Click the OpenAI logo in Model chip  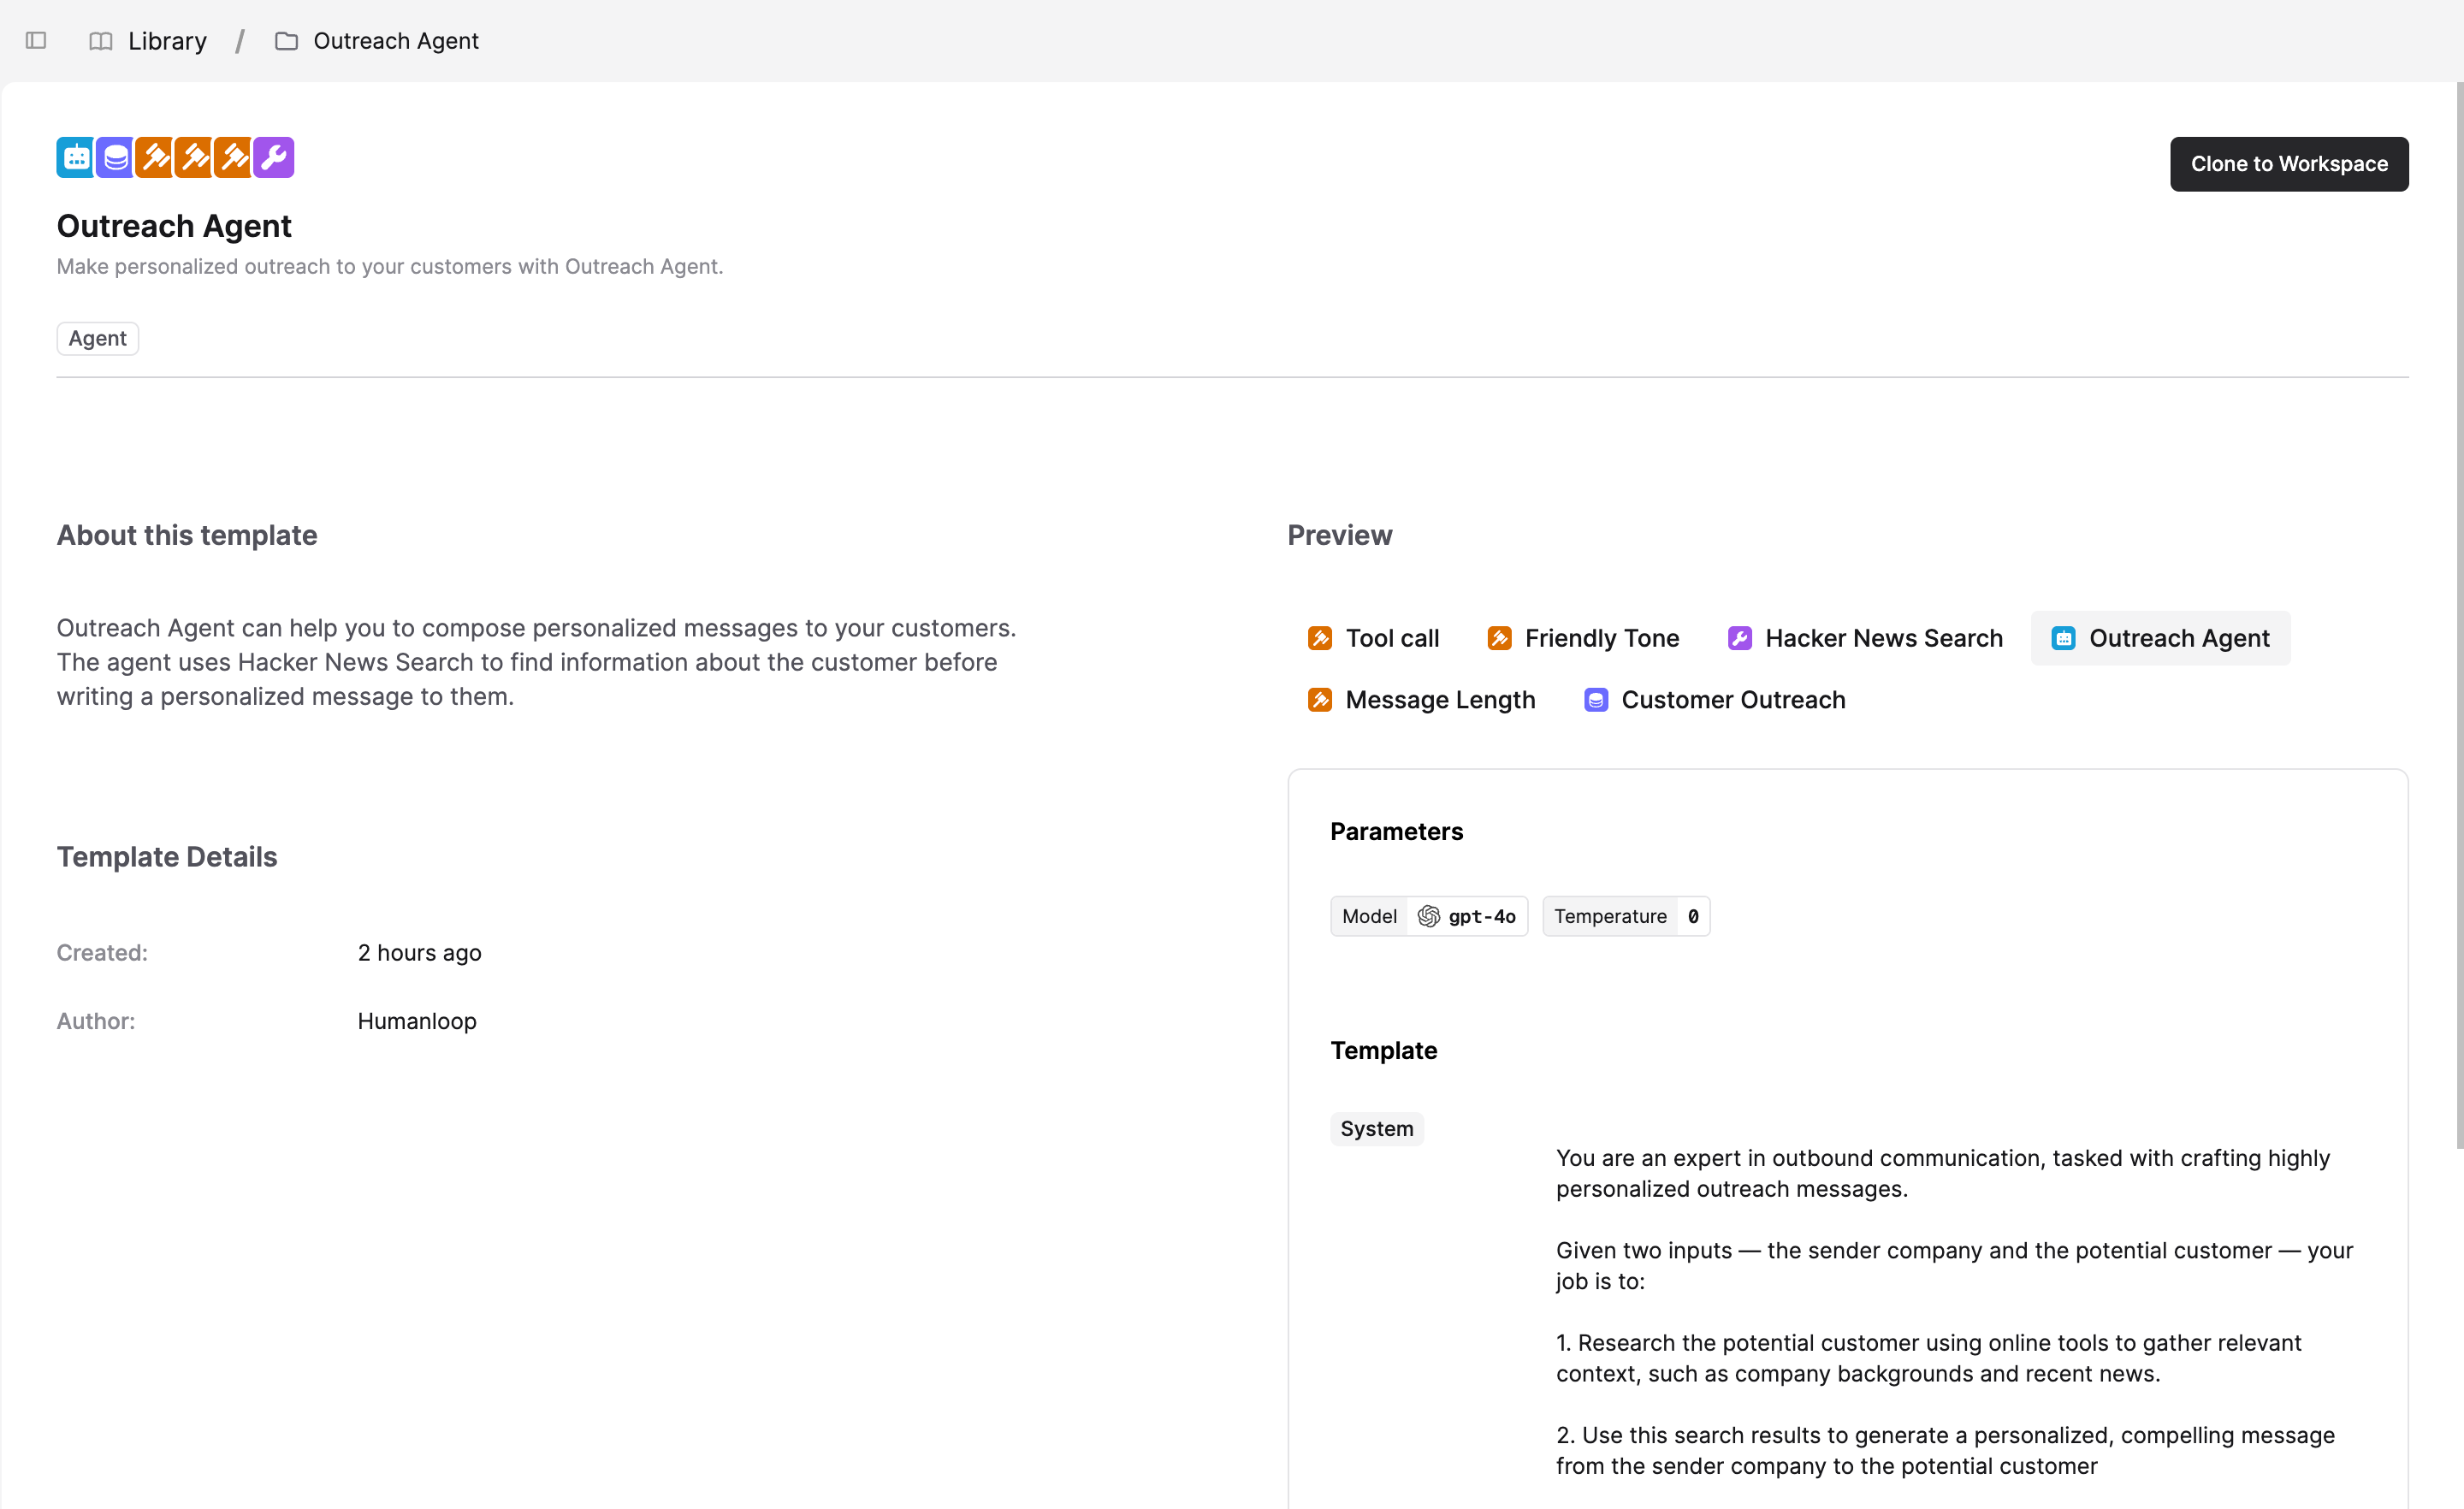pos(1429,916)
